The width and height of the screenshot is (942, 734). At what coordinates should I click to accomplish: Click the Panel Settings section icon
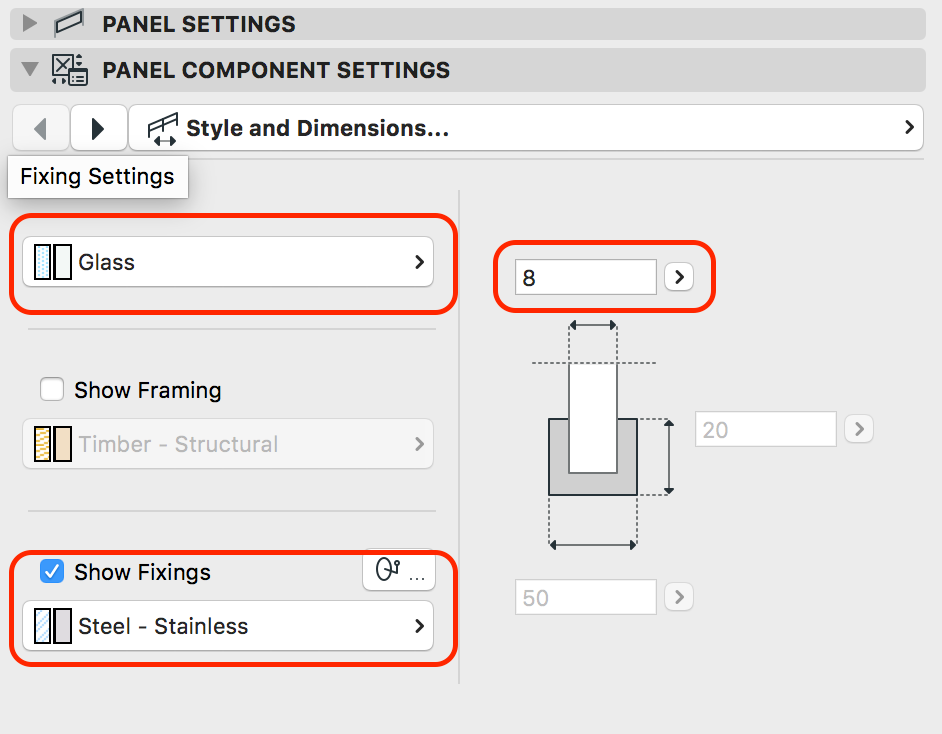click(70, 23)
